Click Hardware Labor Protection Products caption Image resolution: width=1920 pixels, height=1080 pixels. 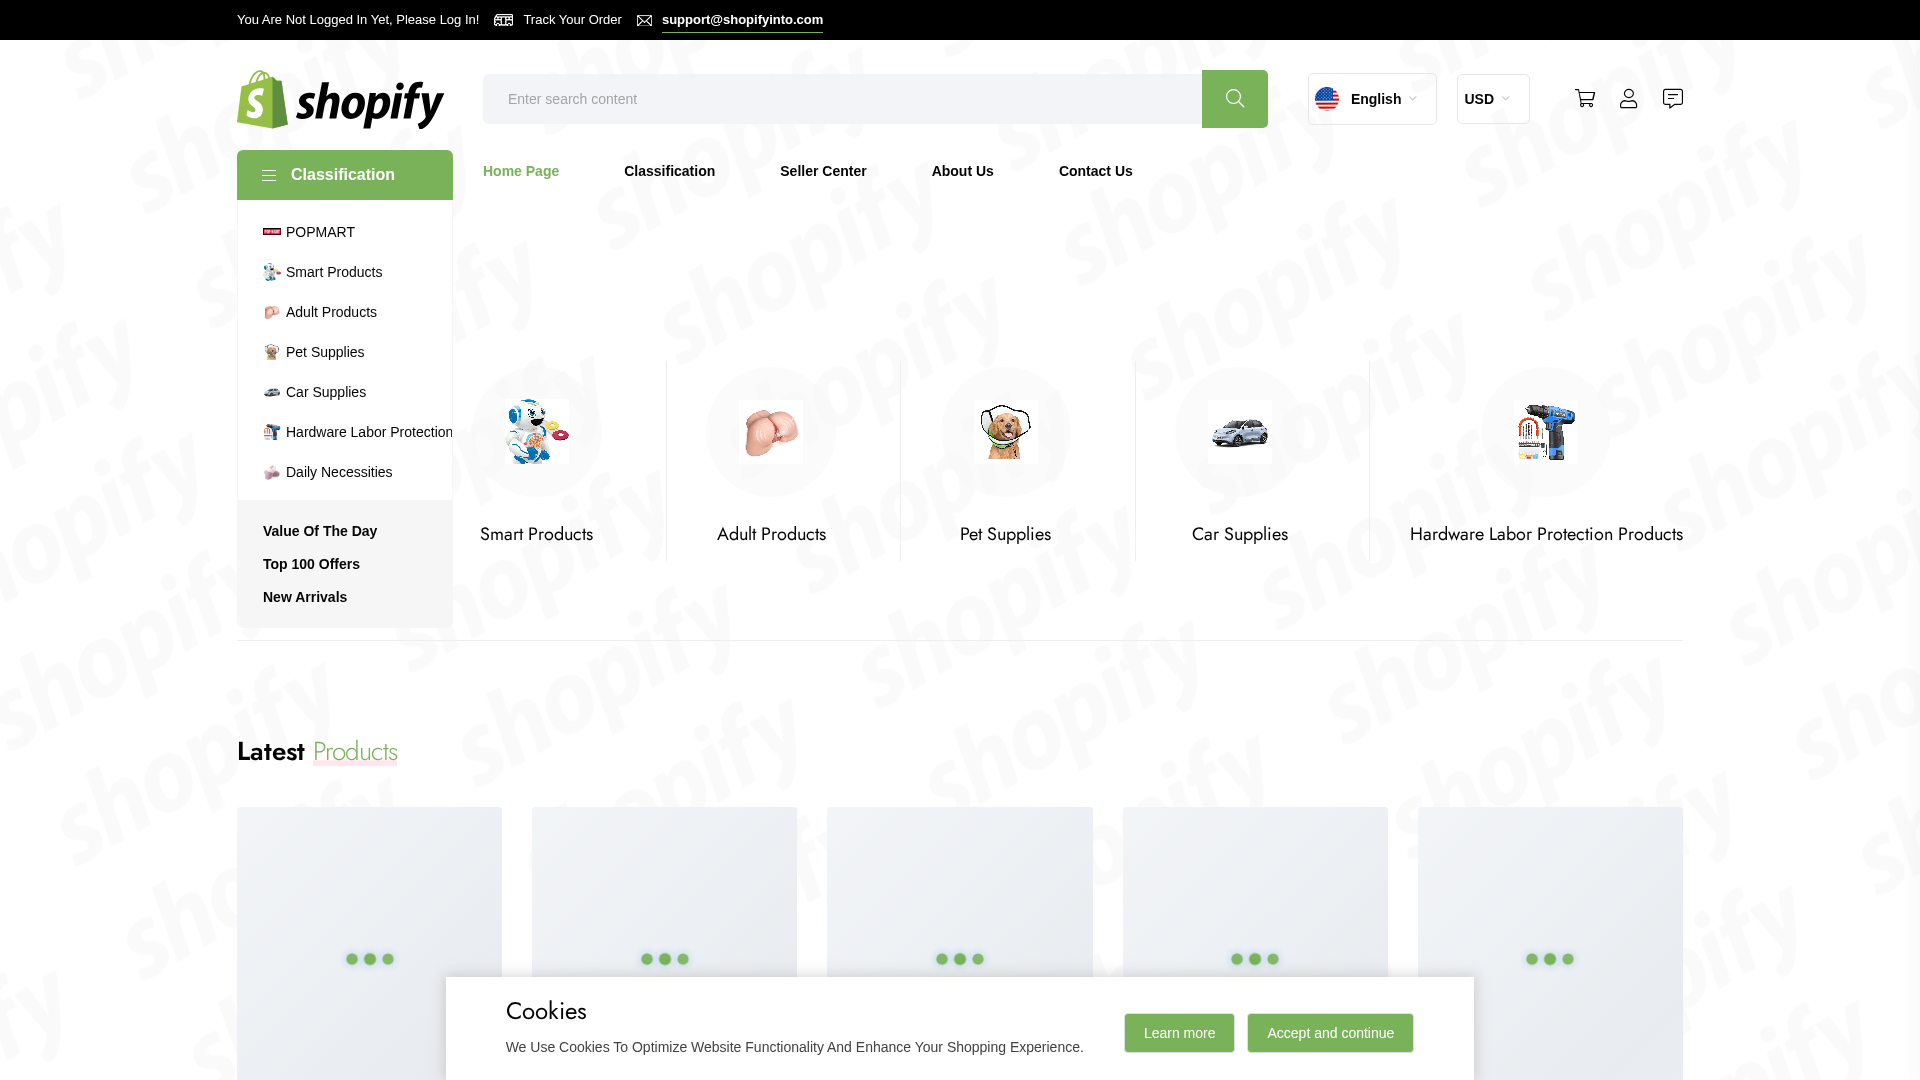1546,534
